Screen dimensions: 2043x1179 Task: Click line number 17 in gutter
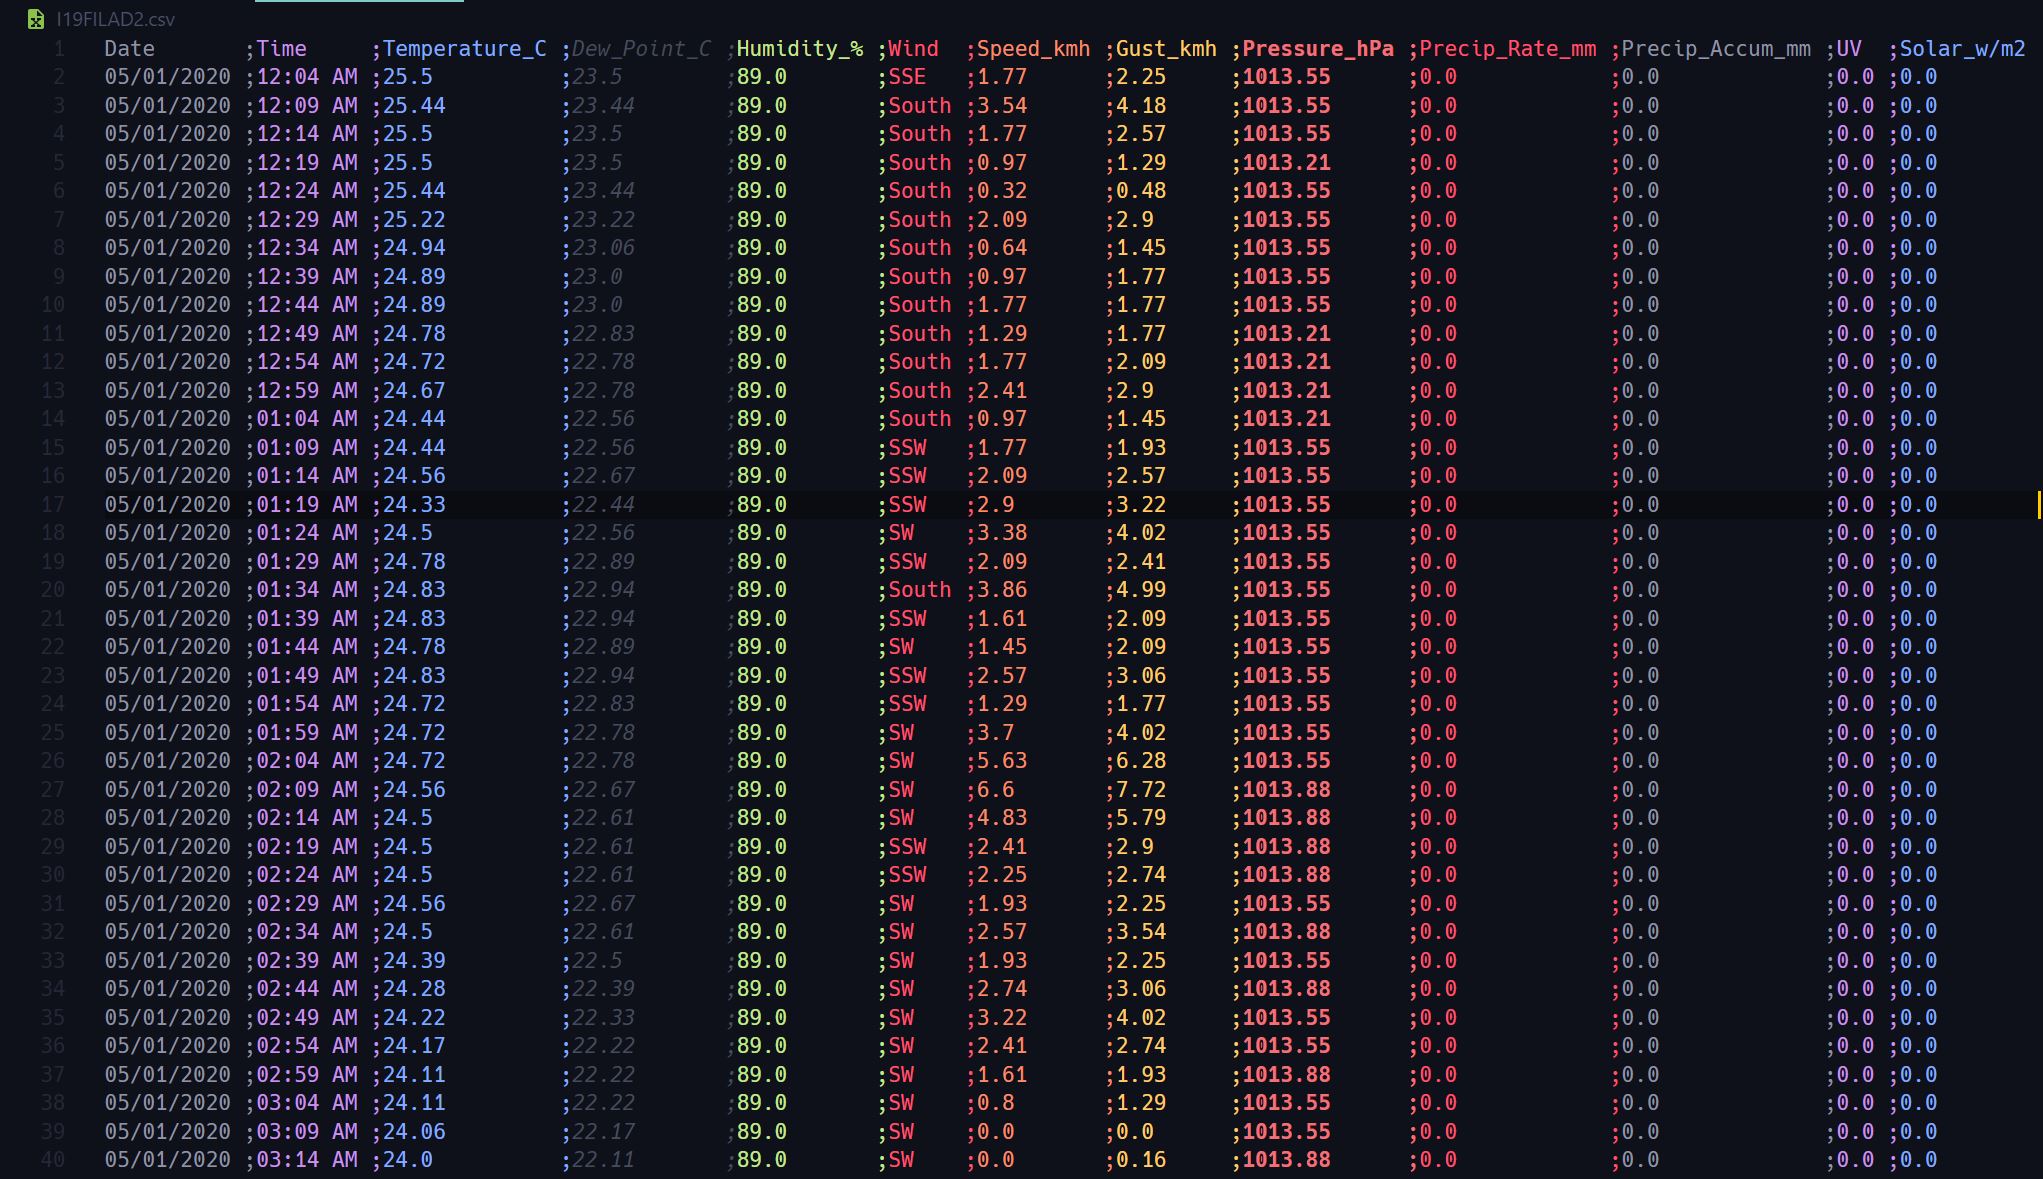tap(53, 505)
